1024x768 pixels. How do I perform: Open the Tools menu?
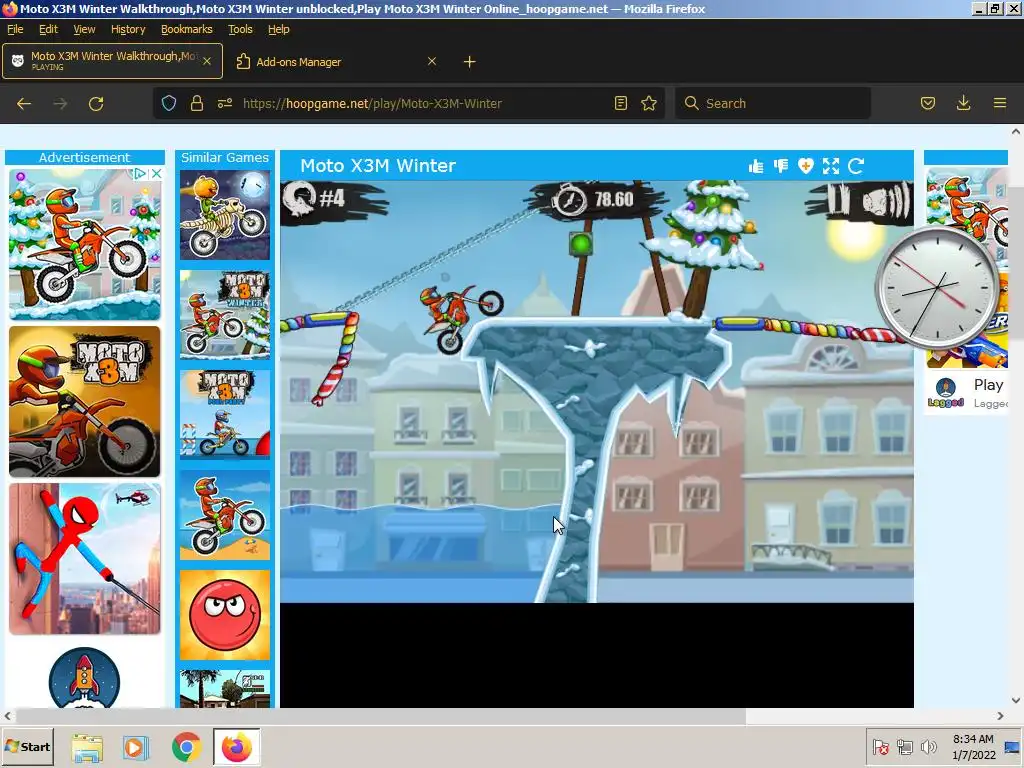[240, 29]
